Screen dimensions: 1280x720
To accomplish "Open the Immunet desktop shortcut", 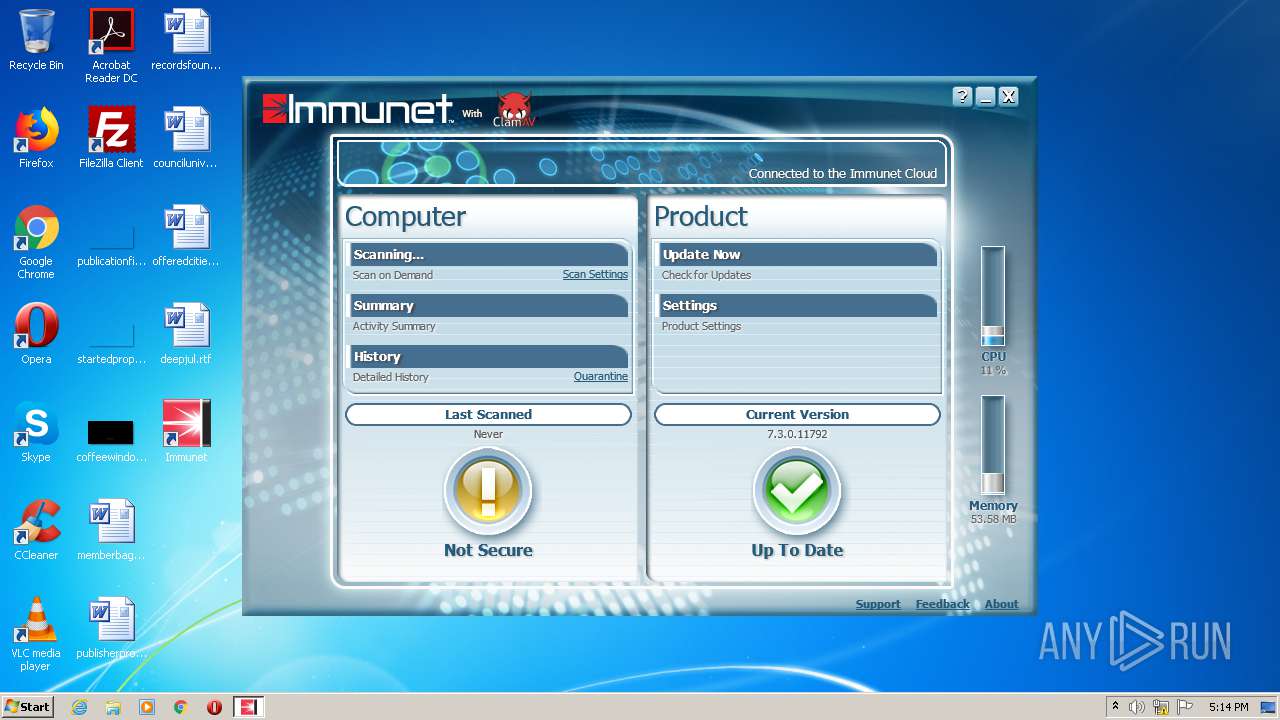I will (x=186, y=432).
